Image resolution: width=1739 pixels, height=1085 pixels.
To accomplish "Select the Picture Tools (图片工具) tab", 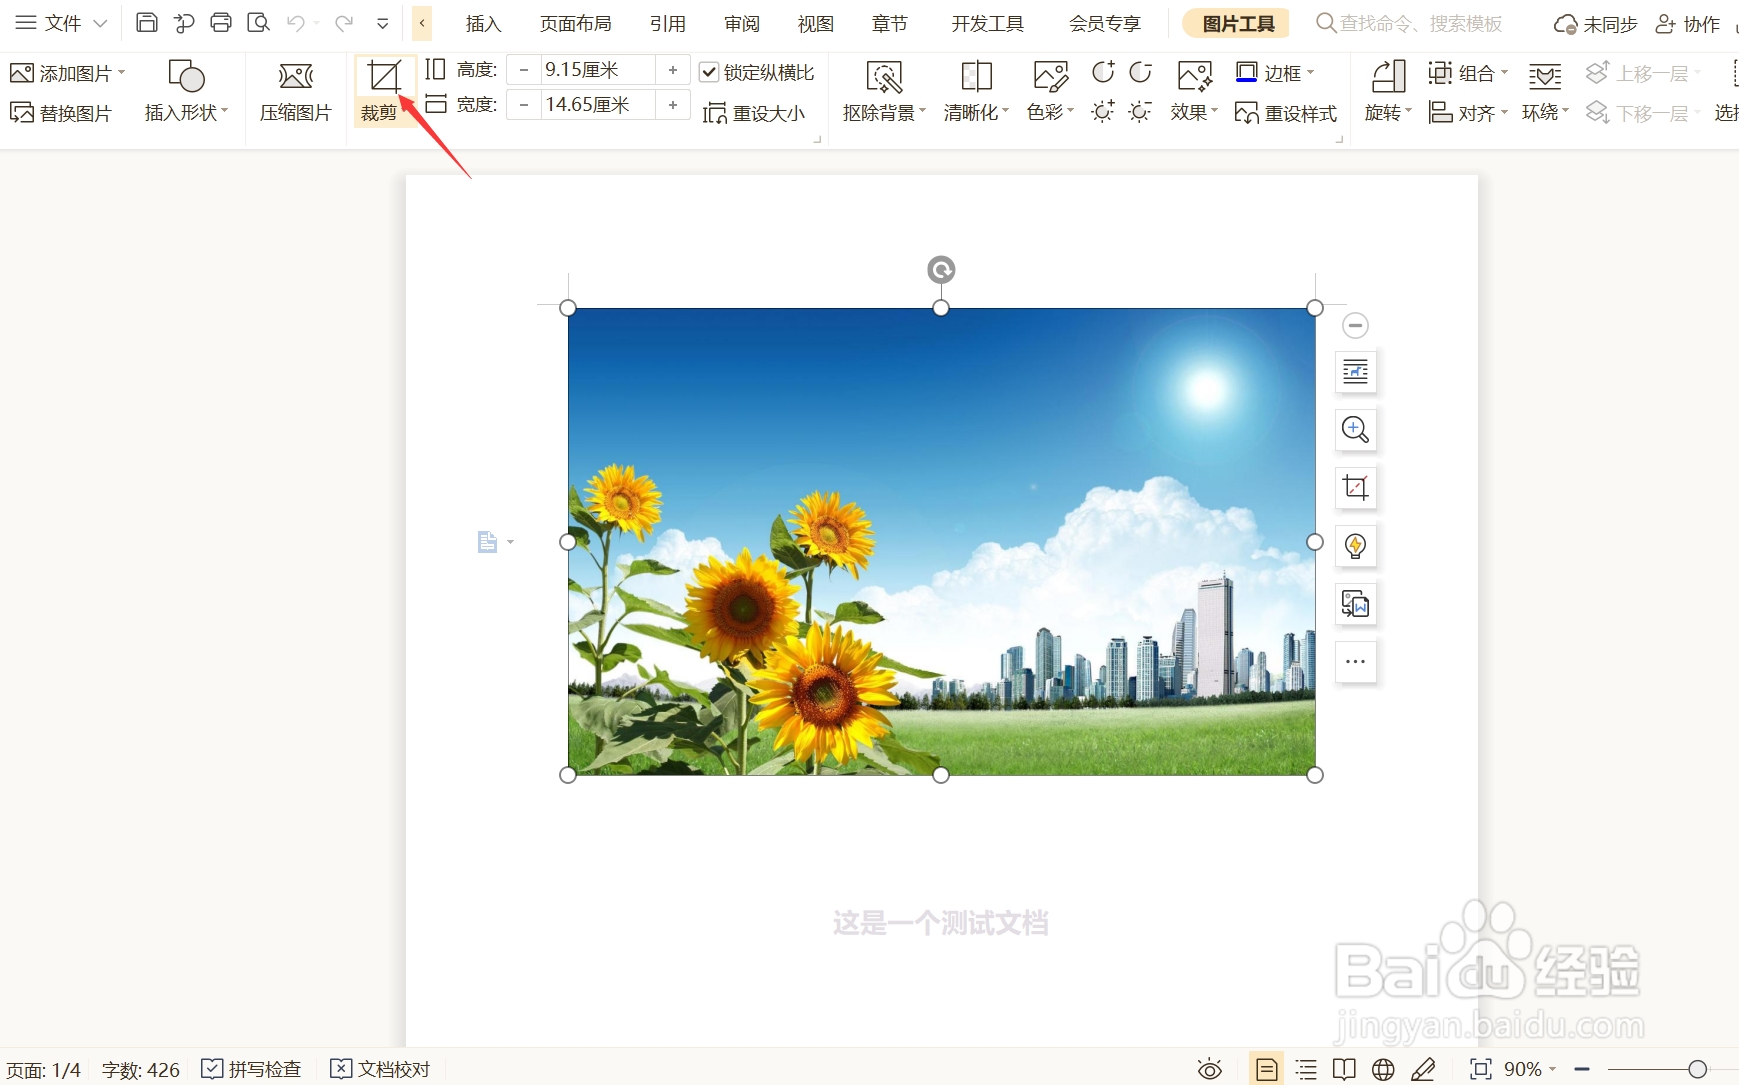I will [1237, 23].
